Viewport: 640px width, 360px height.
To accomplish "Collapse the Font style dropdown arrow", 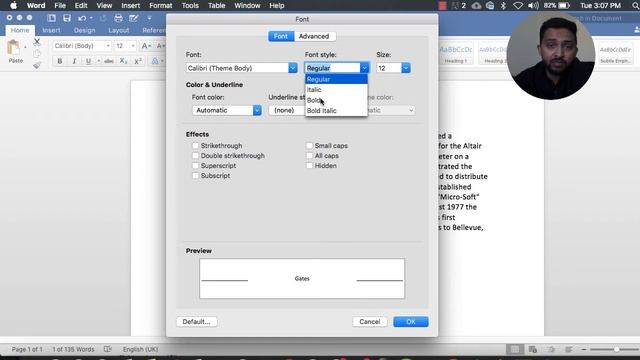I will point(364,68).
